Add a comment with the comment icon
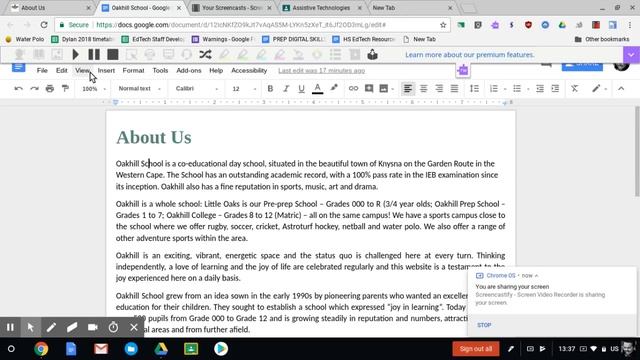 pyautogui.click(x=369, y=89)
